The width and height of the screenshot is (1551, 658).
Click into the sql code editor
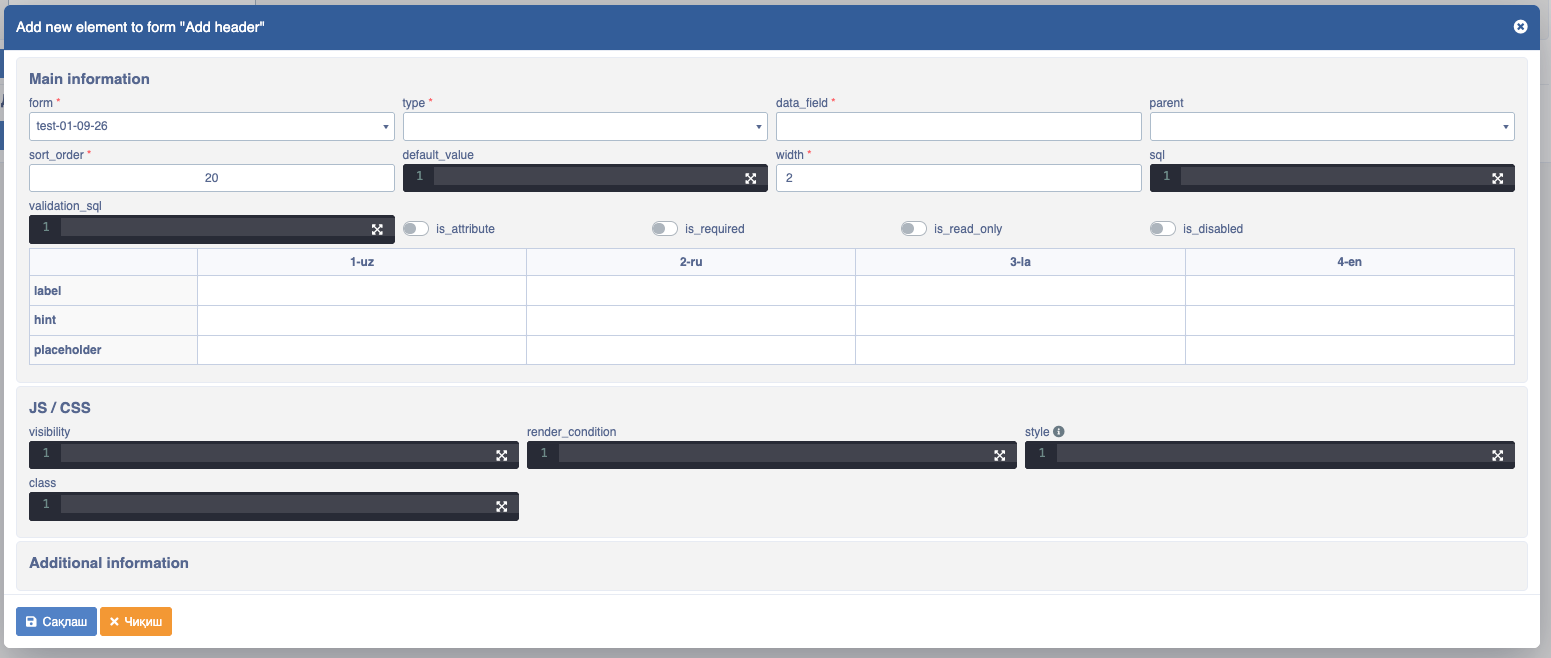pyautogui.click(x=1332, y=178)
